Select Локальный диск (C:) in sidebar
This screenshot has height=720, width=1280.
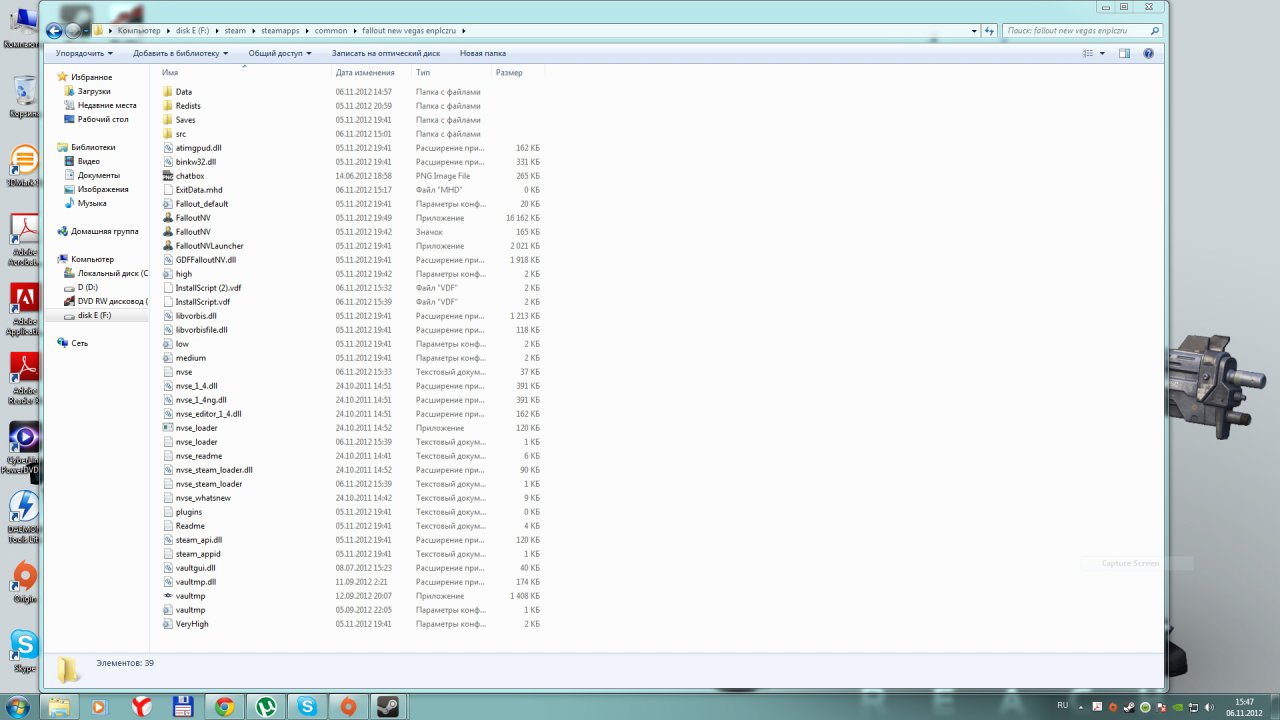pos(112,273)
